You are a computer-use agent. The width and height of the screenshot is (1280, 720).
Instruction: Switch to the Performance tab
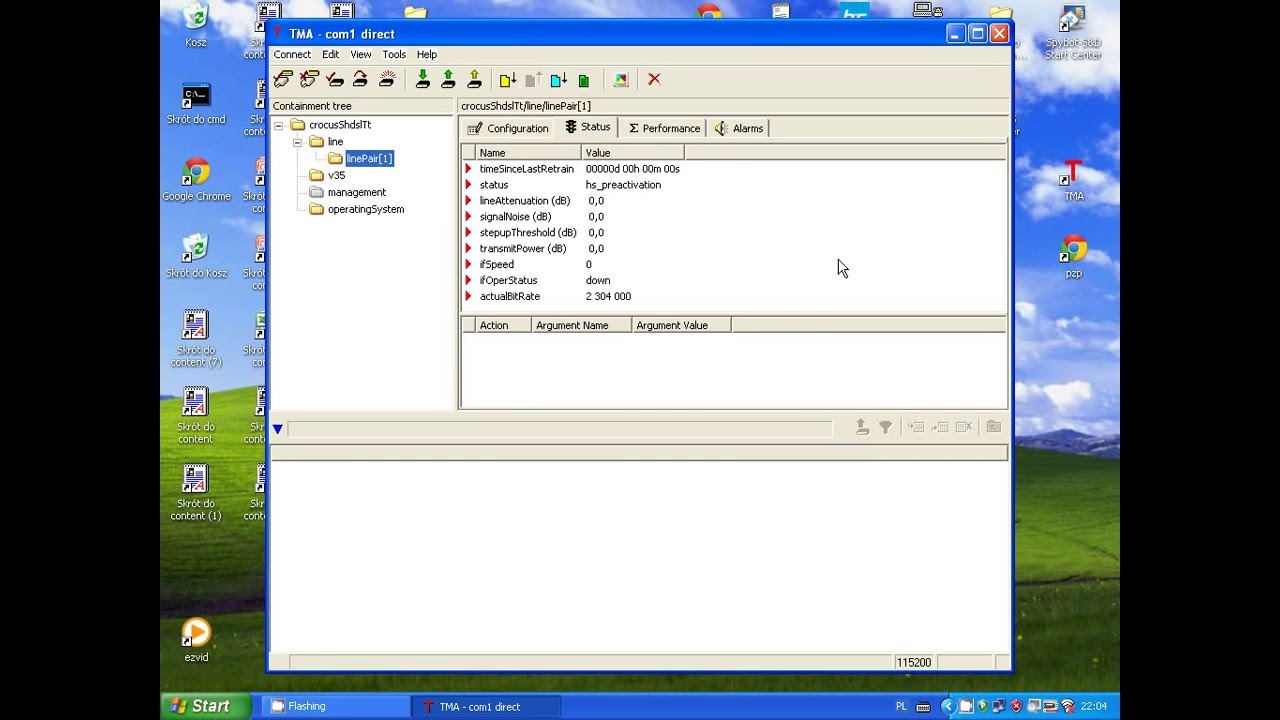tap(664, 128)
